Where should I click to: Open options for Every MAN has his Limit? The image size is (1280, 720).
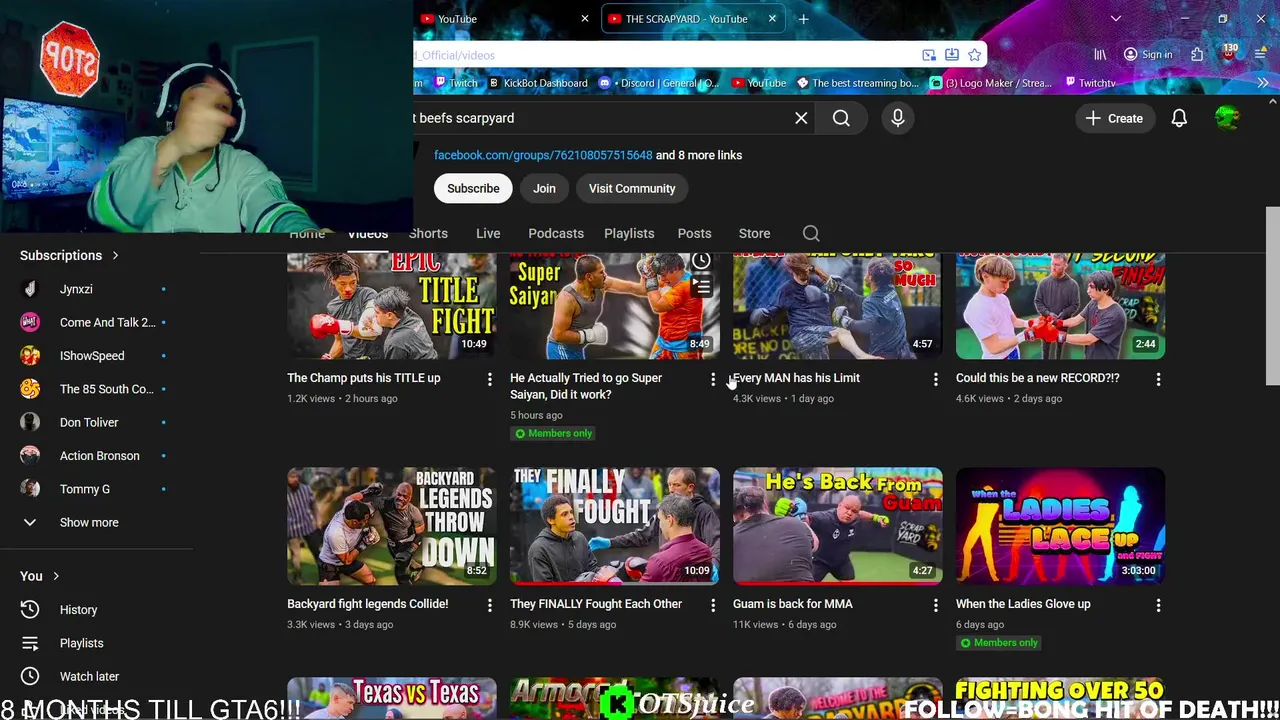coord(935,379)
